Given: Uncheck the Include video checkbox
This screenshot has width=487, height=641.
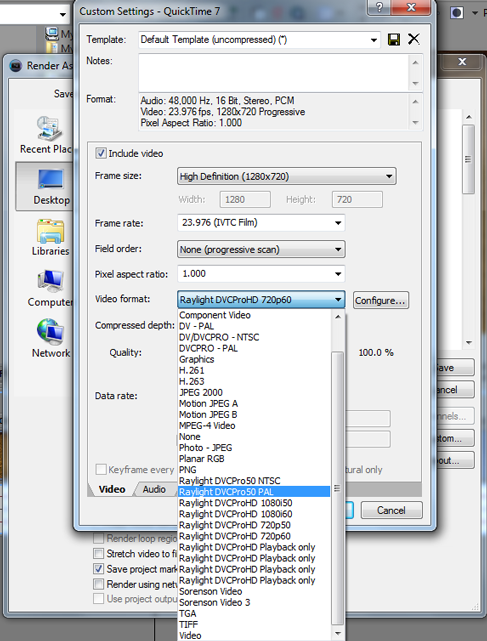Looking at the screenshot, I should point(100,153).
